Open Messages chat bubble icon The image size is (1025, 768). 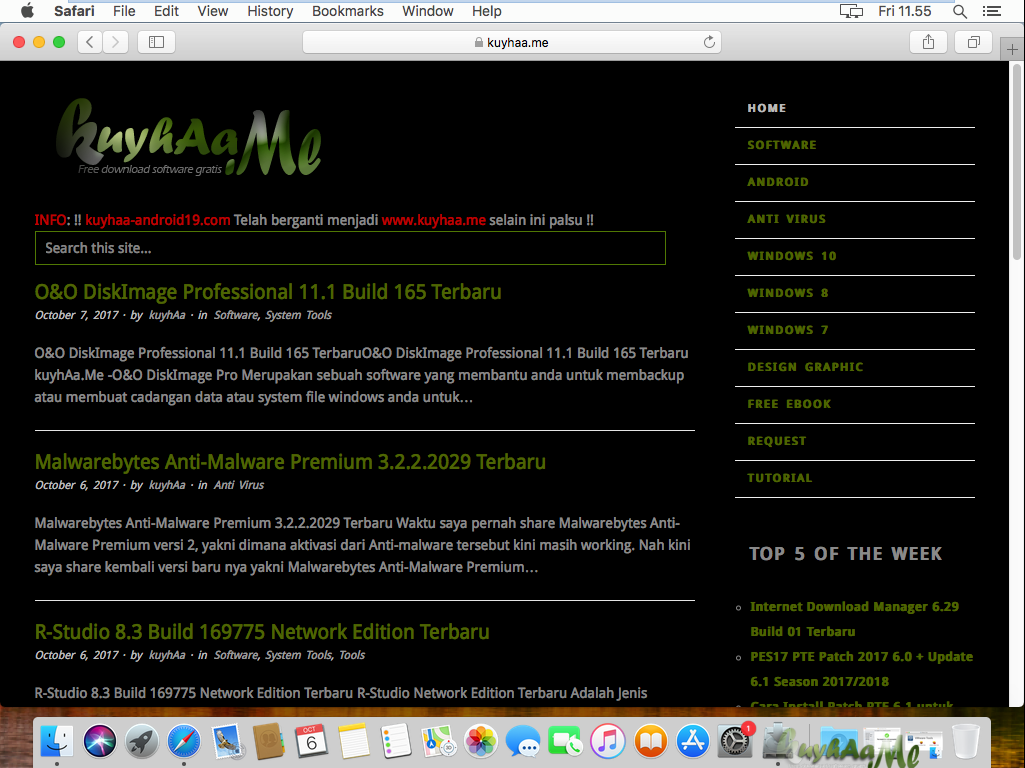point(523,741)
